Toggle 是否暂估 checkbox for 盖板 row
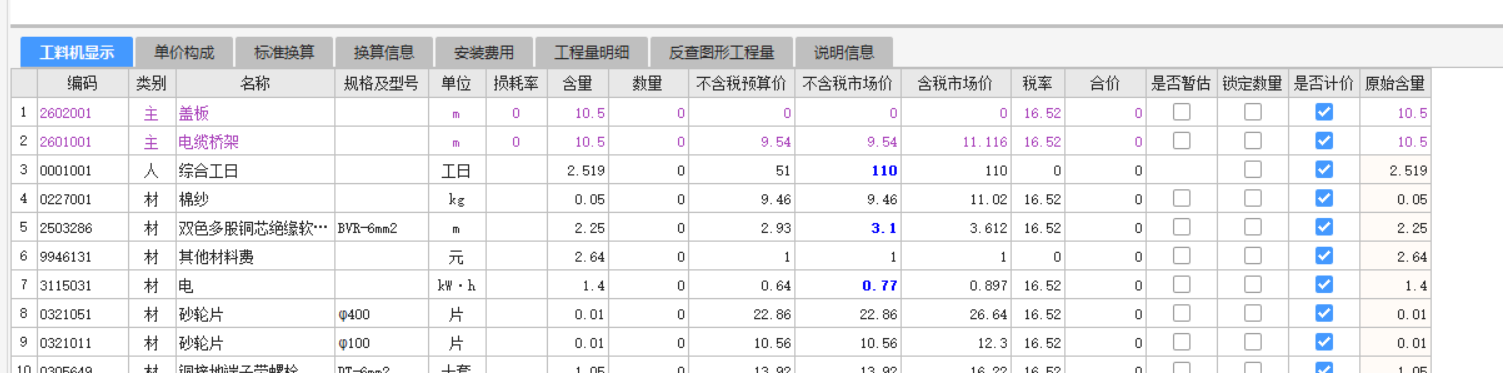Image resolution: width=1503 pixels, height=373 pixels. [x=1181, y=112]
